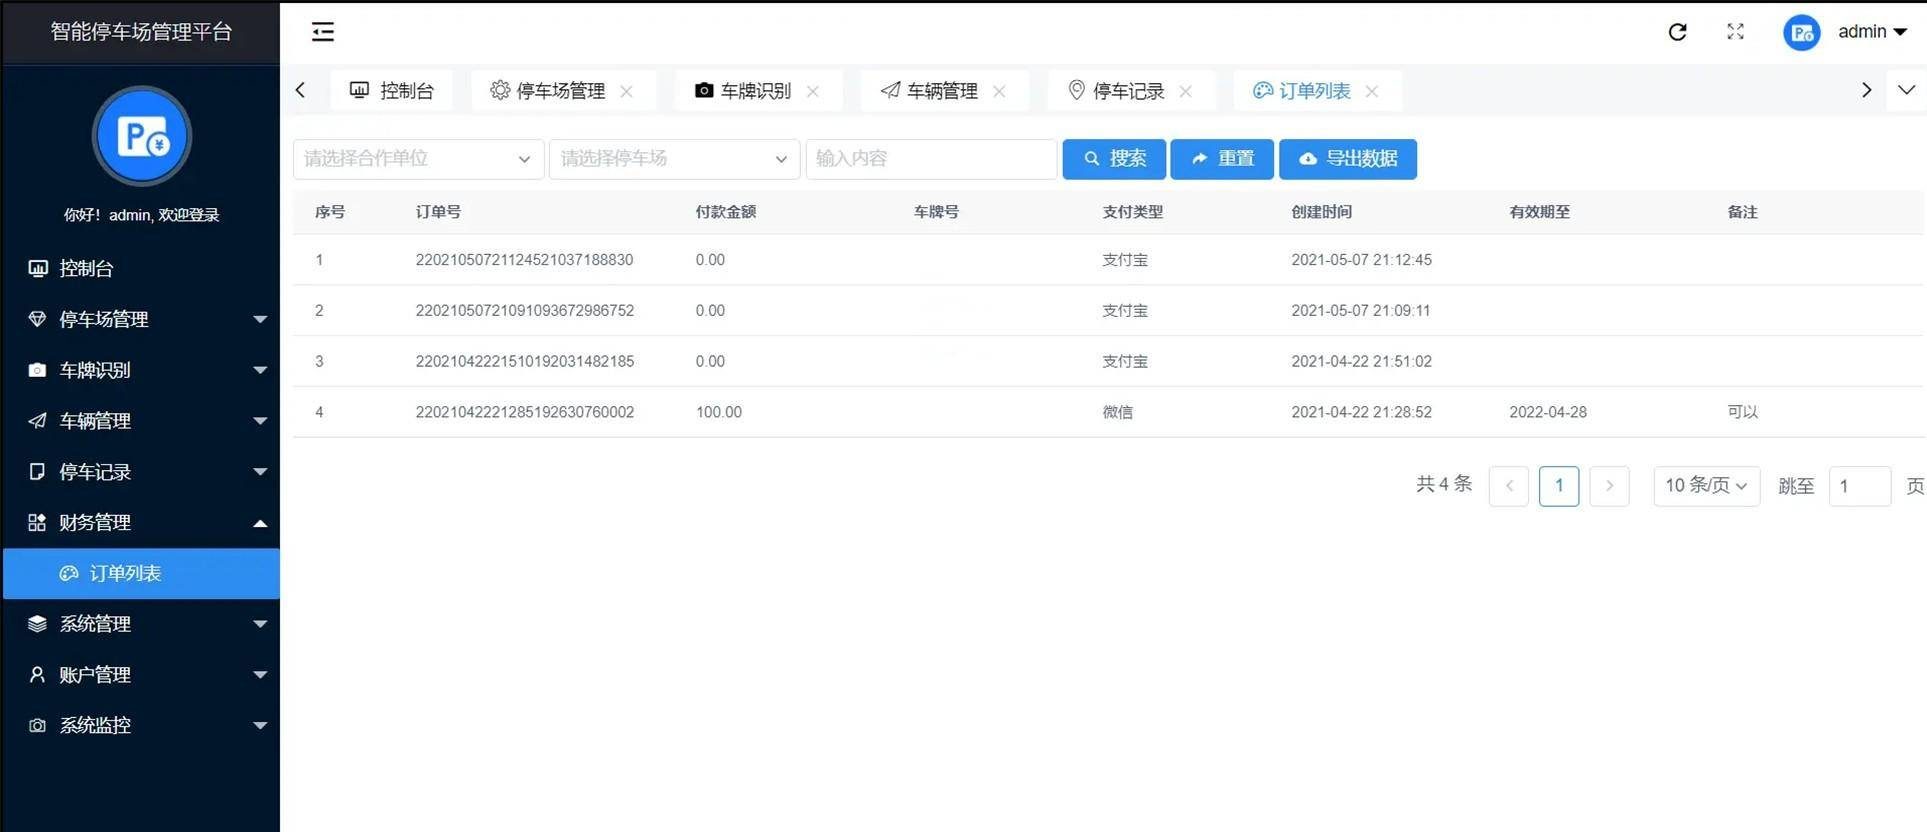Change page size via 10 条/页 selector
The width and height of the screenshot is (1927, 832).
tap(1706, 486)
